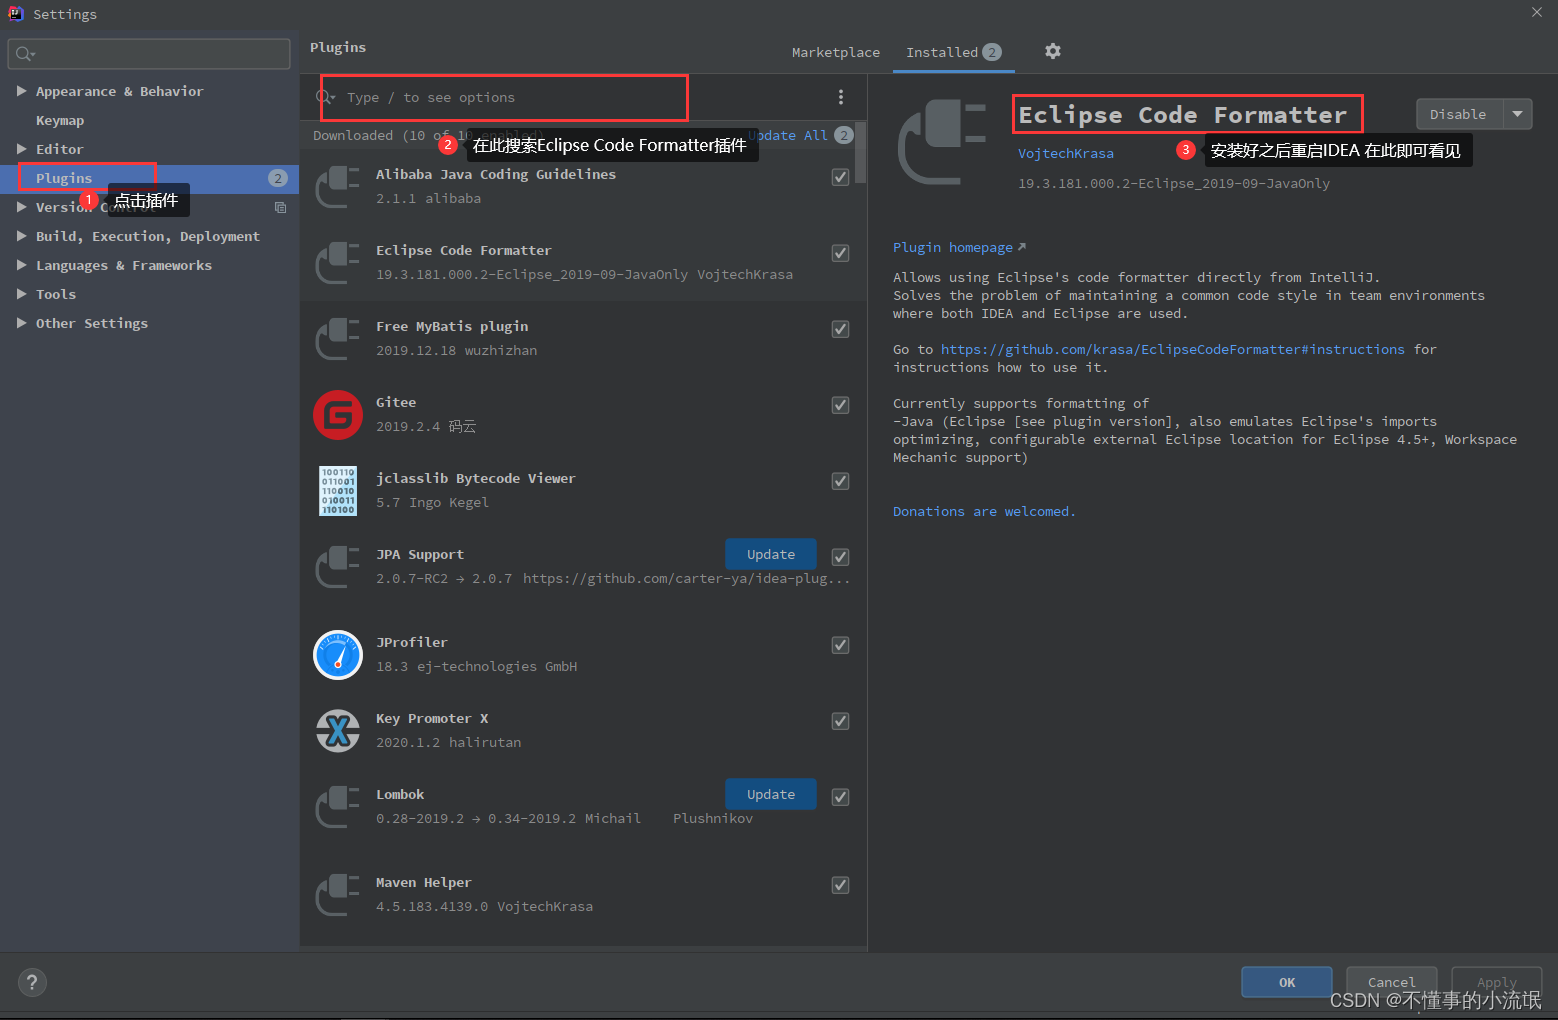Update the JPA Support plugin
The width and height of the screenshot is (1558, 1020).
771,554
